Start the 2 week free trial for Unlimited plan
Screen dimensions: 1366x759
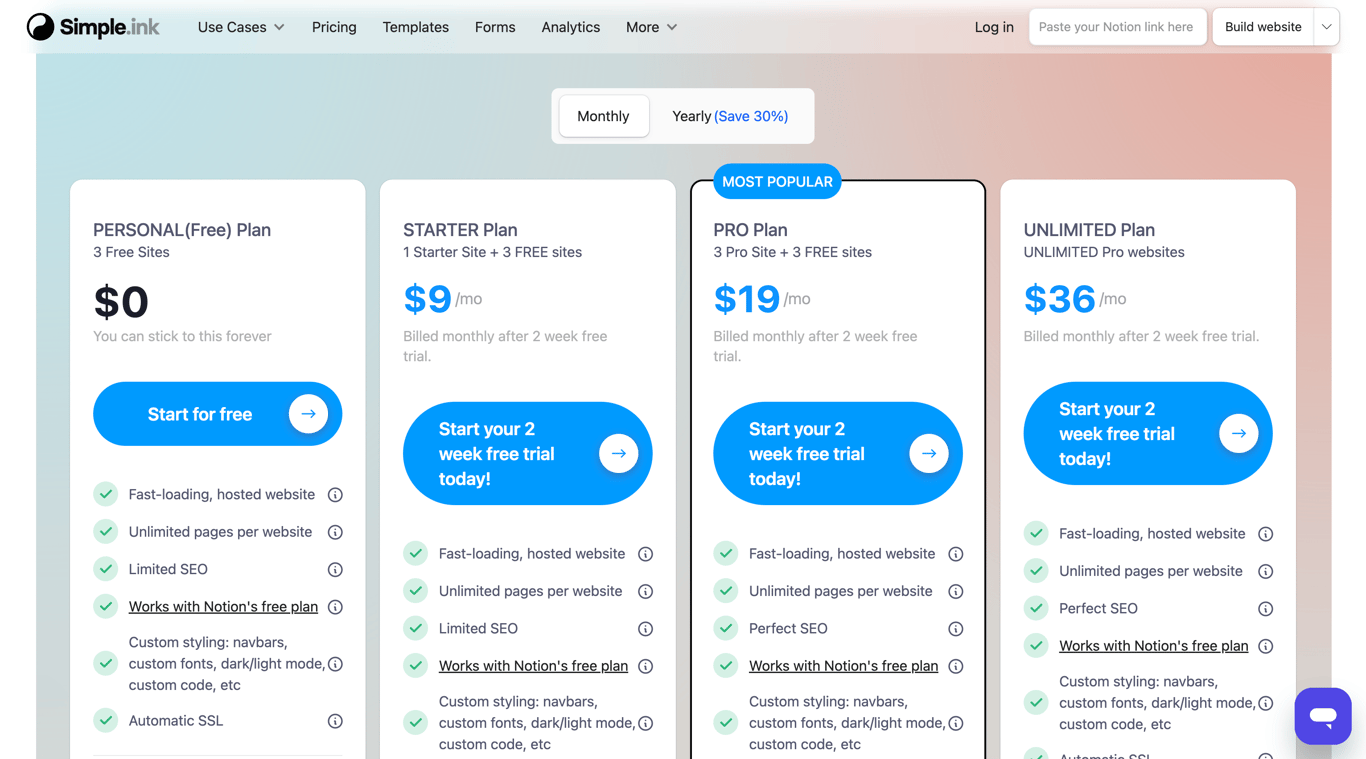point(1147,434)
